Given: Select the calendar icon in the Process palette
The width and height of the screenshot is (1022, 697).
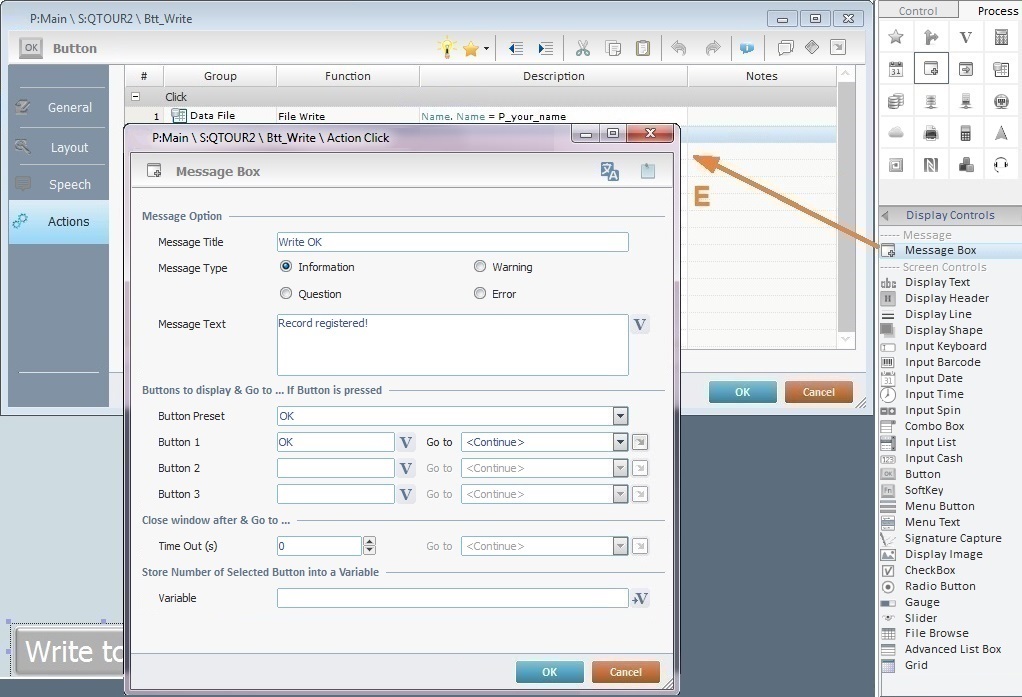Looking at the screenshot, I should click(x=896, y=70).
